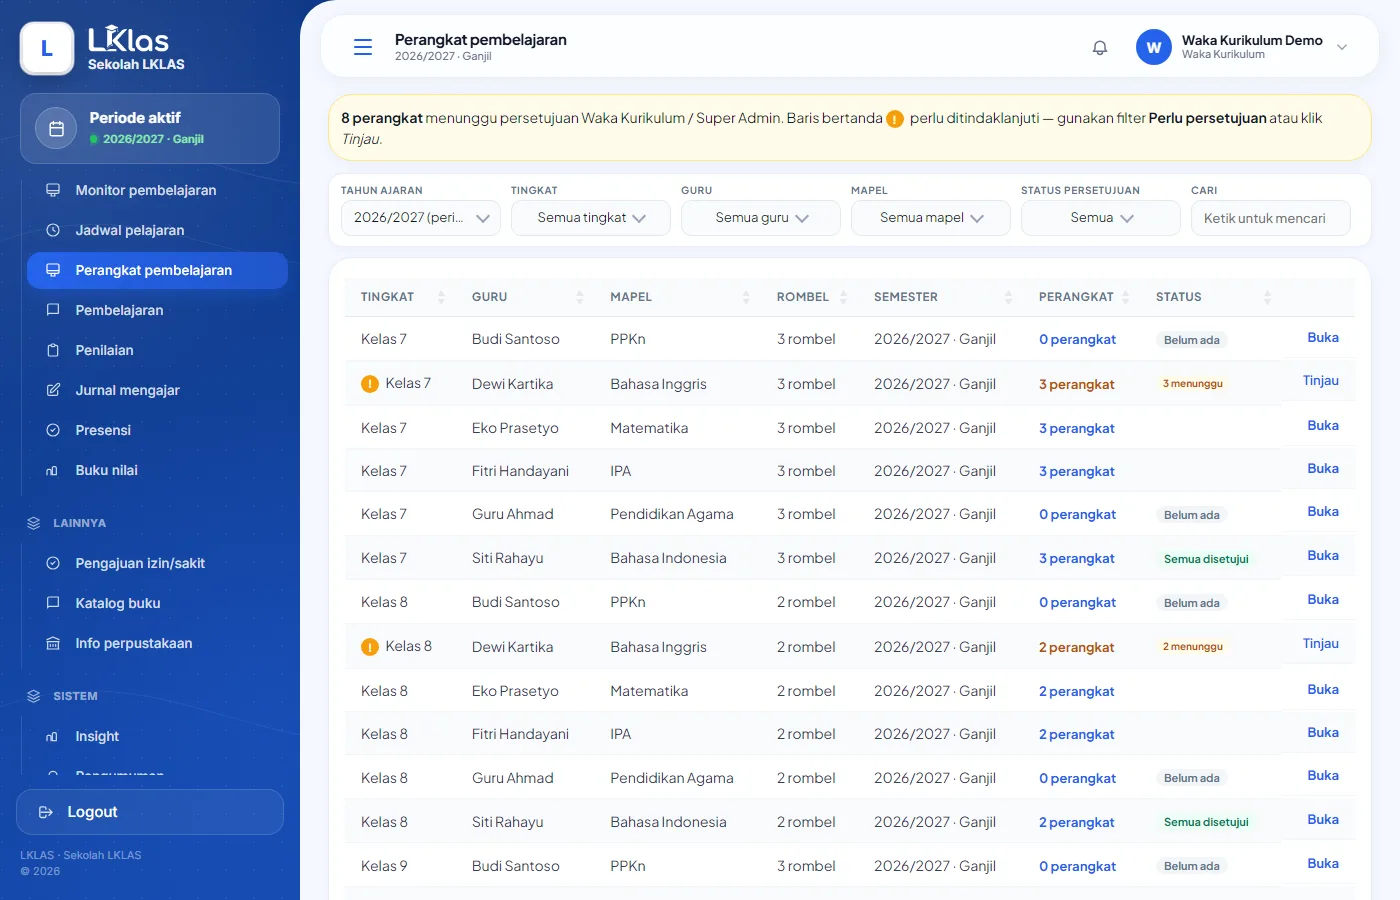Open the Semua guru filter dropdown
This screenshot has width=1400, height=900.
click(761, 218)
